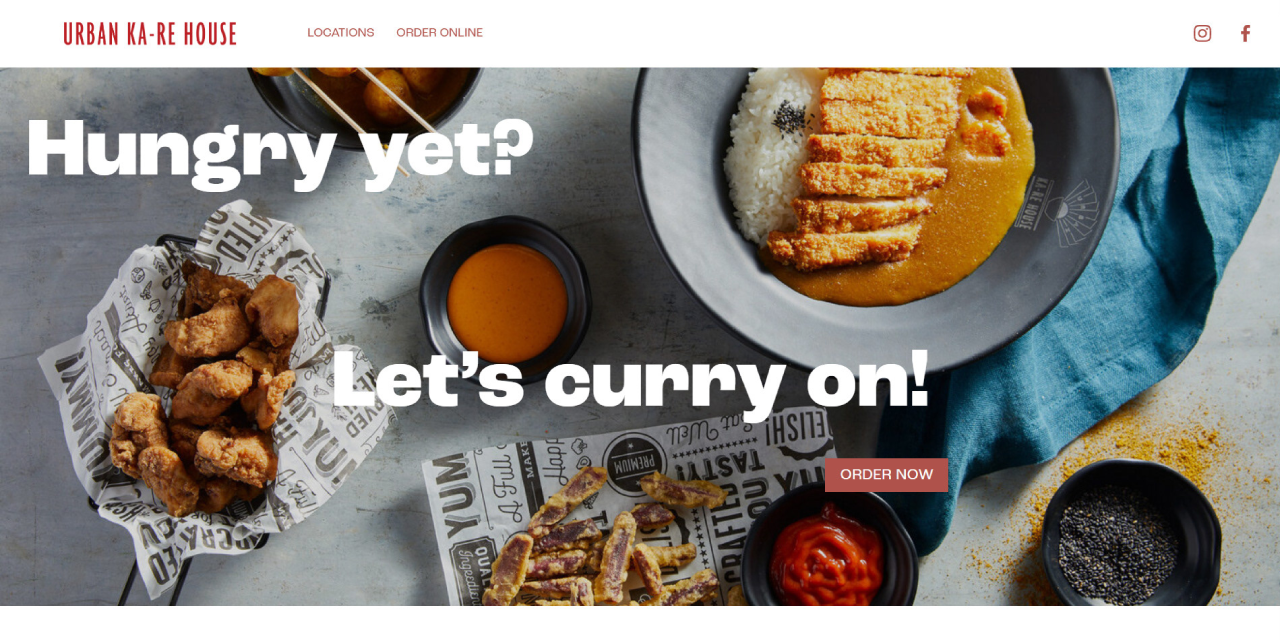Open the Instagram social icon
The image size is (1280, 640).
click(1202, 33)
